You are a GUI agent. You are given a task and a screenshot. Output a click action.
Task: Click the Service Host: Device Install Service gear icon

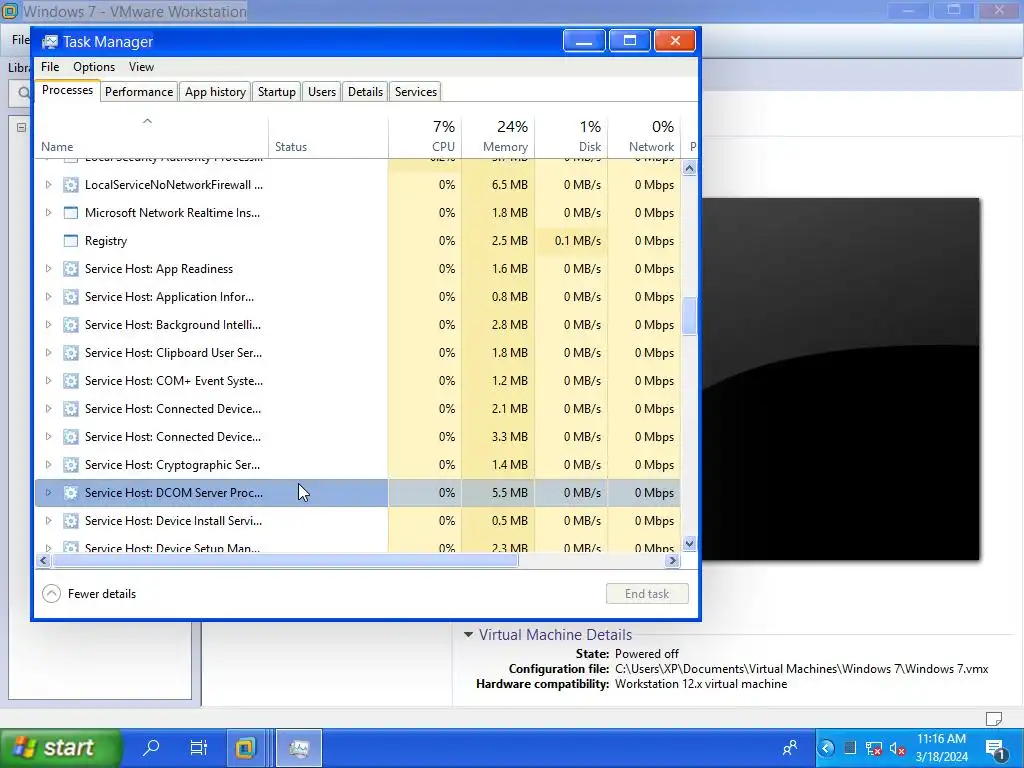tap(71, 521)
